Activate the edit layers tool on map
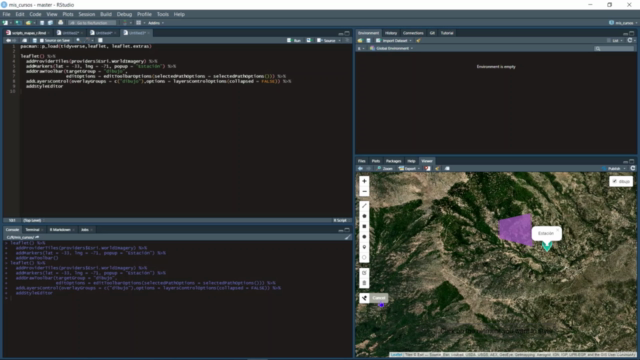 coord(364,273)
